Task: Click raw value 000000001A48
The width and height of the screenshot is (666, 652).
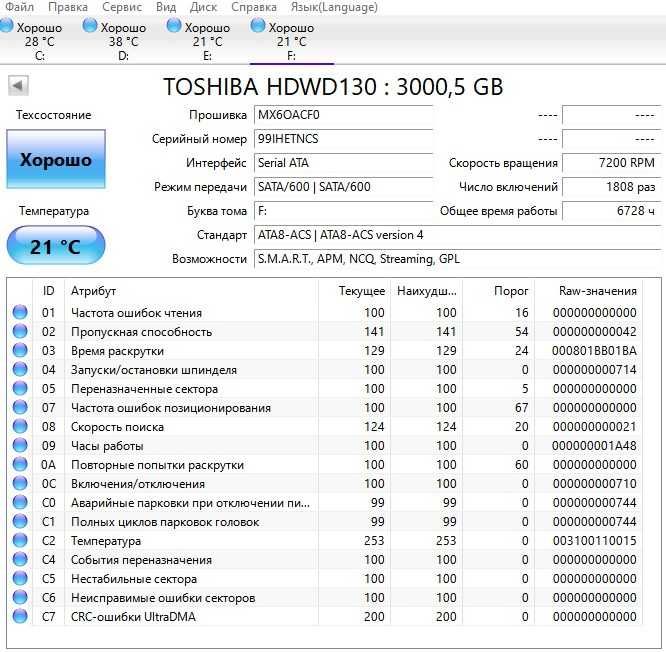Action: click(594, 446)
